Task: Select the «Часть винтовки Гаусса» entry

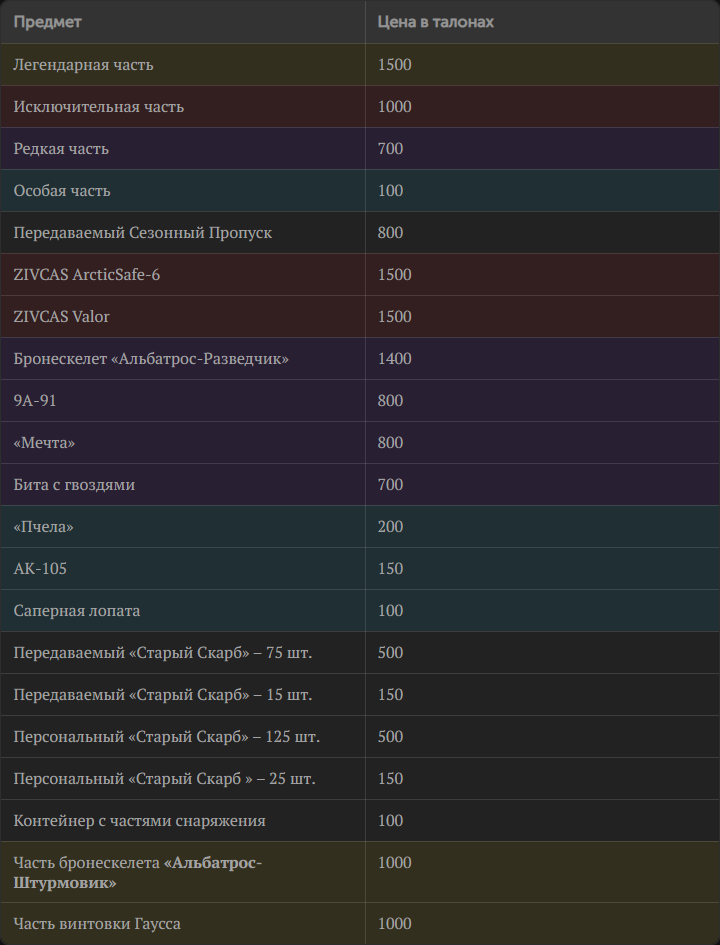Action: click(x=97, y=924)
